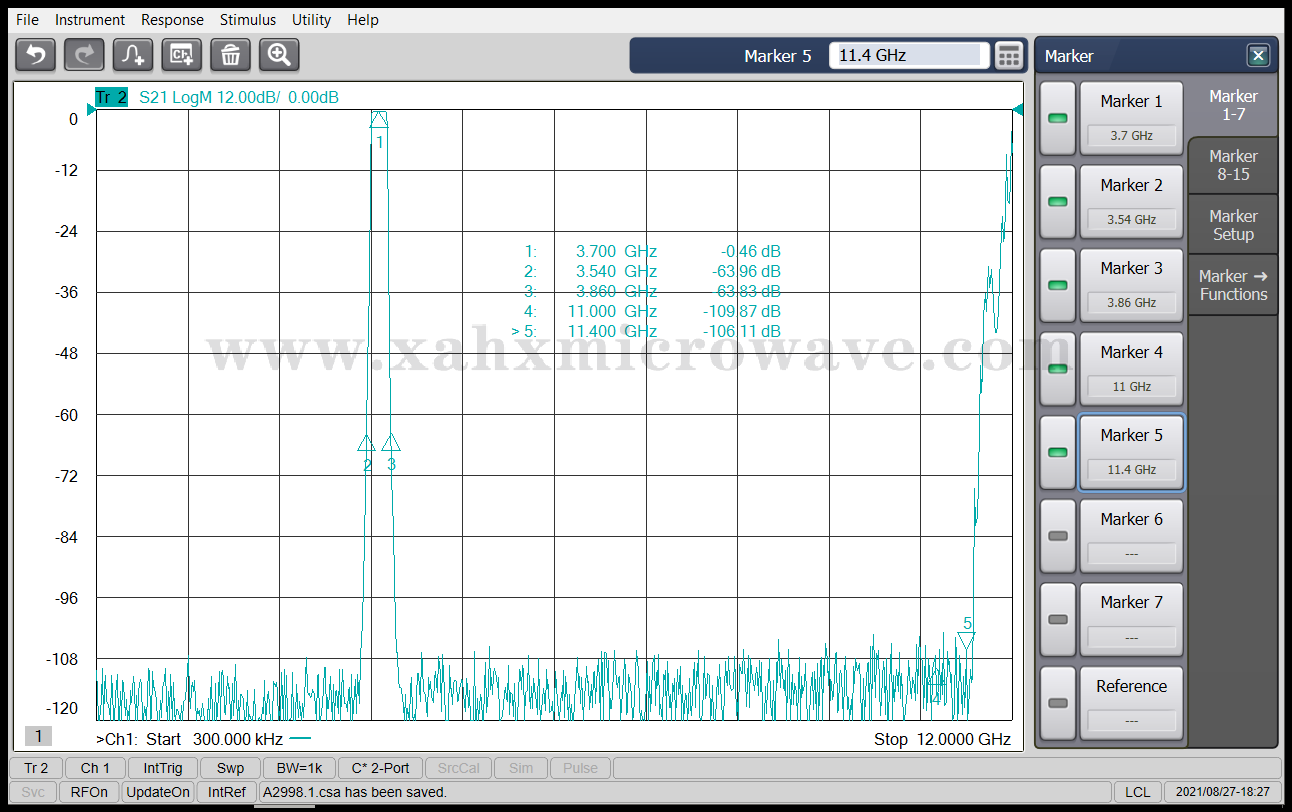Image resolution: width=1292 pixels, height=812 pixels.
Task: Enable Marker 7 using its indicator toggle
Action: point(1057,619)
